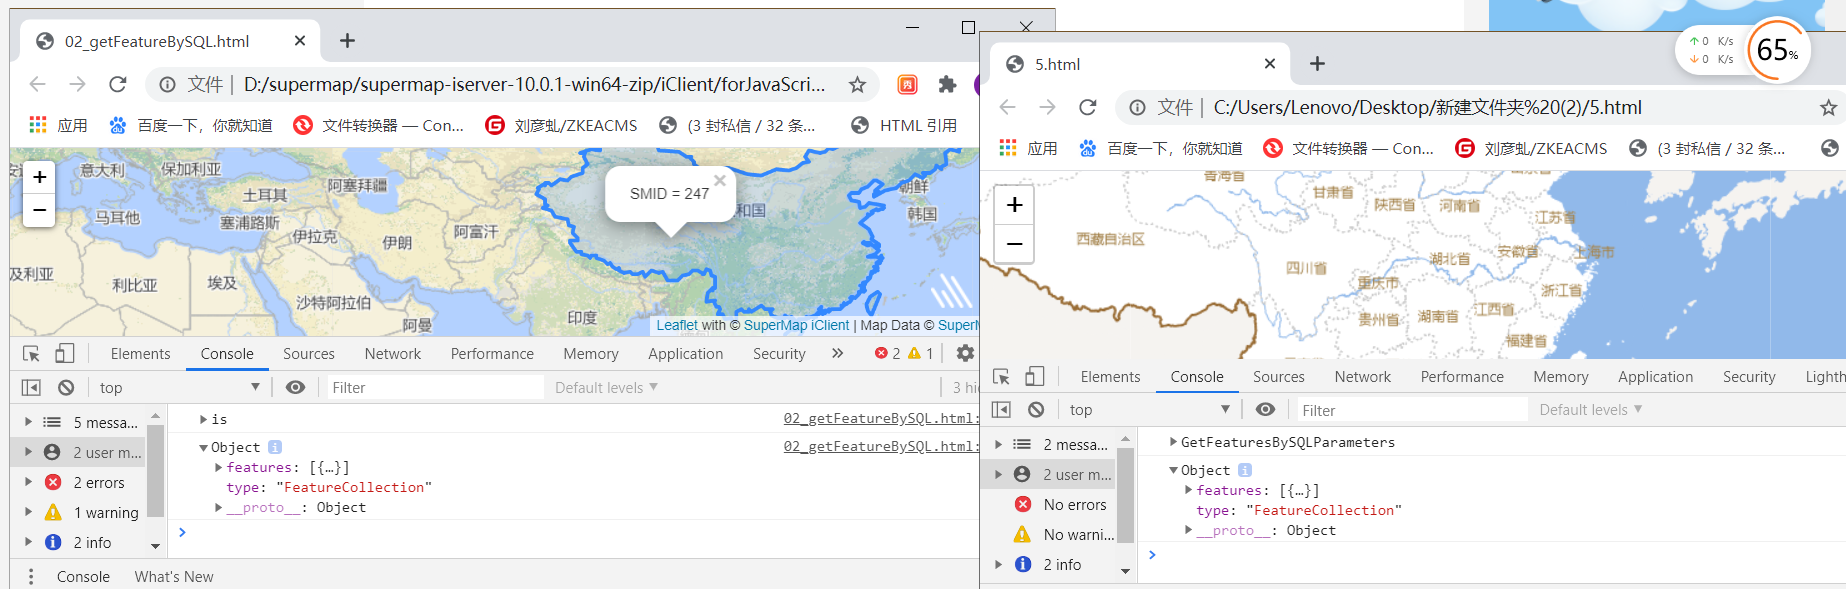Open apps grid in 5.html bookmarks bar
The image size is (1846, 589).
coord(1008,148)
